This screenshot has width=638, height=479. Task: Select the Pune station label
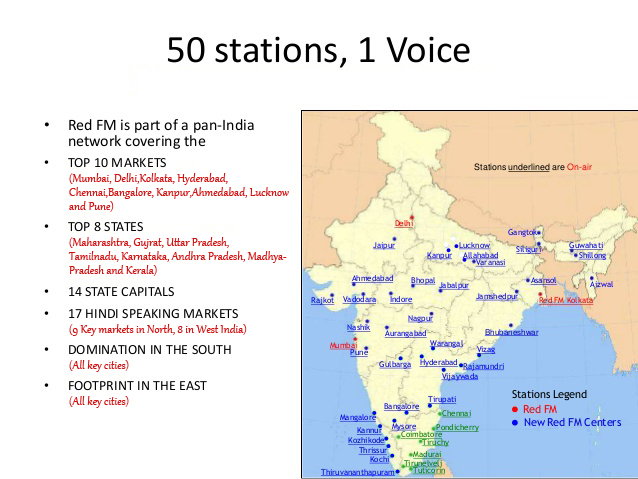click(359, 352)
